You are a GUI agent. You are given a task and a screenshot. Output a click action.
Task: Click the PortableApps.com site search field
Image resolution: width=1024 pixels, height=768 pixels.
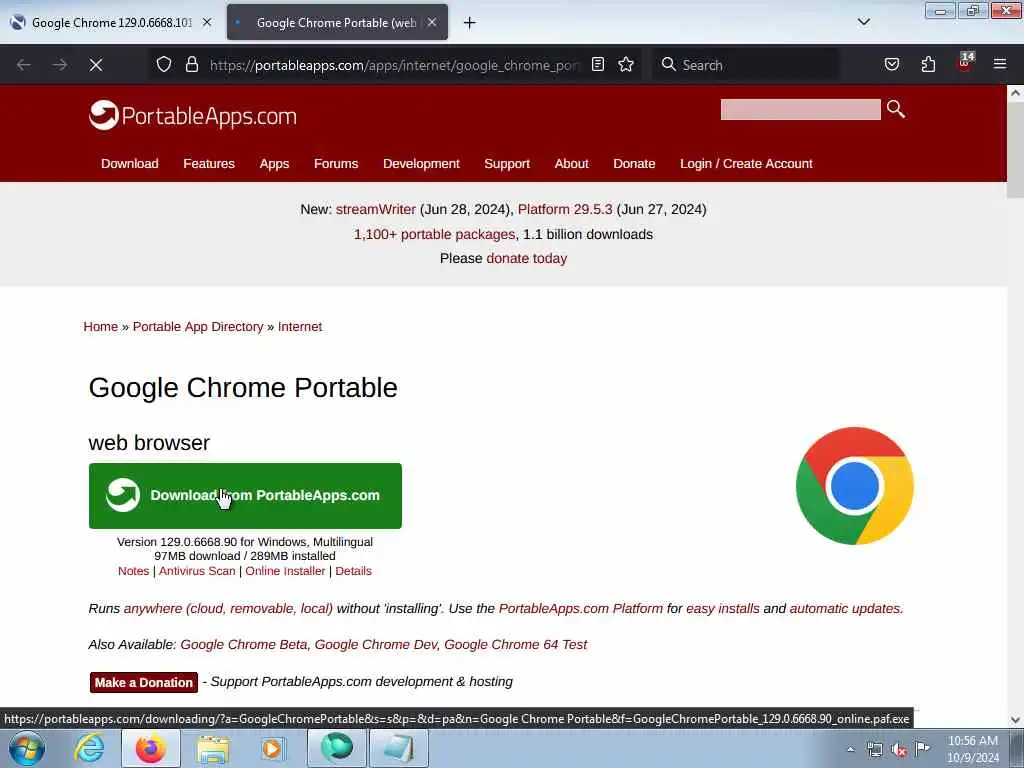pos(800,109)
